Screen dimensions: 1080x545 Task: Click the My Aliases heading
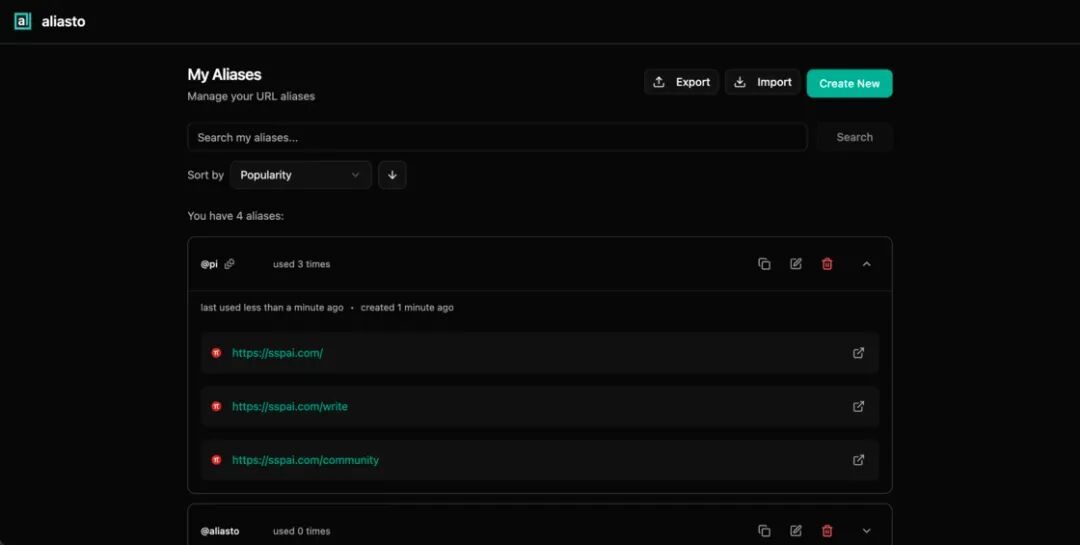point(224,74)
